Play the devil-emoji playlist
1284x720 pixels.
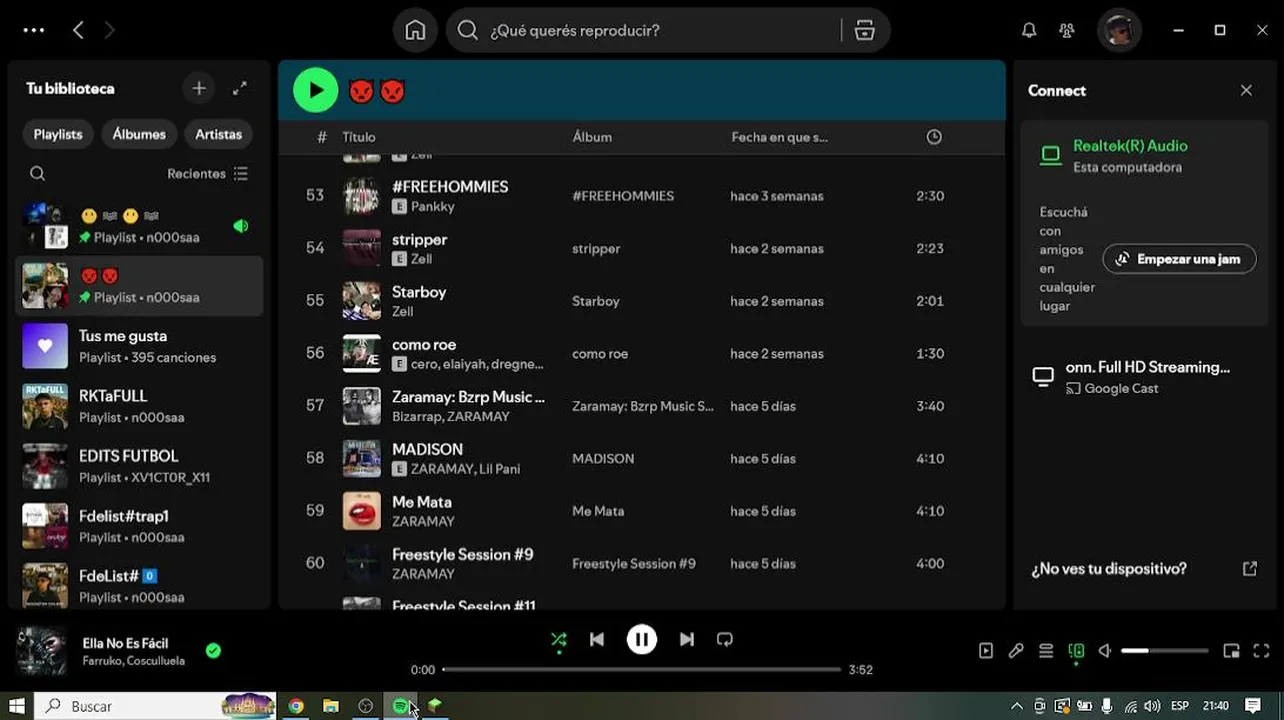point(315,90)
